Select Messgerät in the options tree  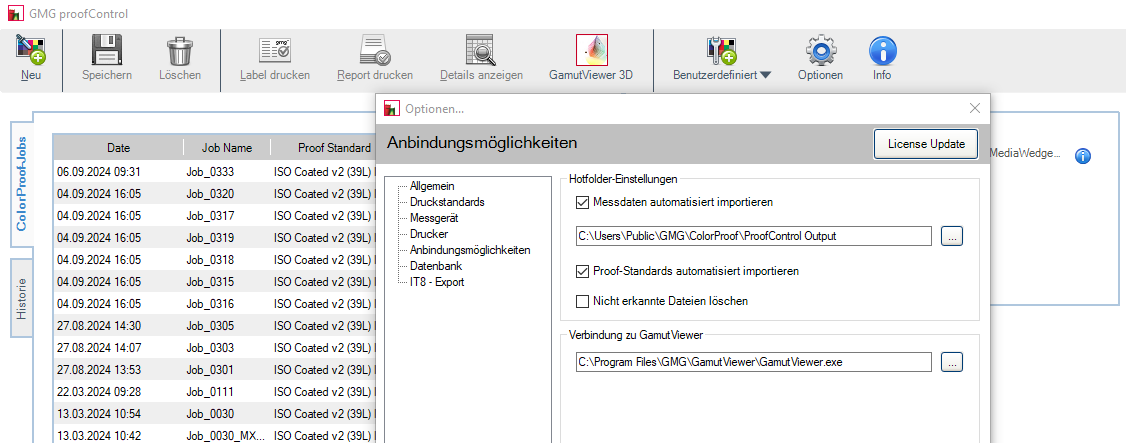(x=434, y=218)
